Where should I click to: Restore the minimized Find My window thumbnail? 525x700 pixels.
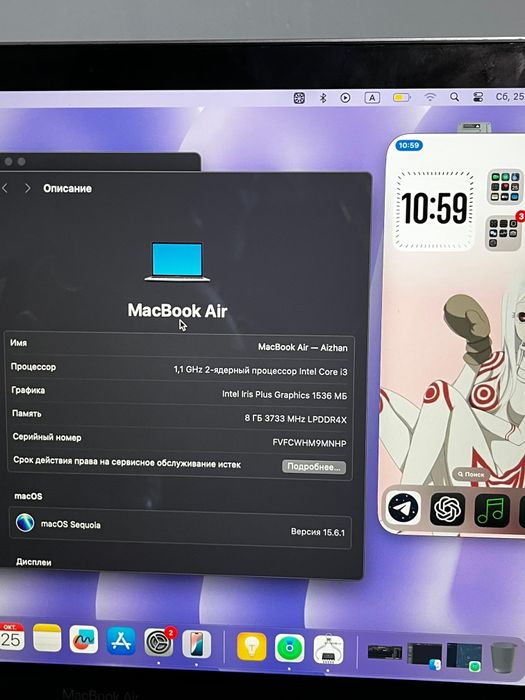click(464, 656)
